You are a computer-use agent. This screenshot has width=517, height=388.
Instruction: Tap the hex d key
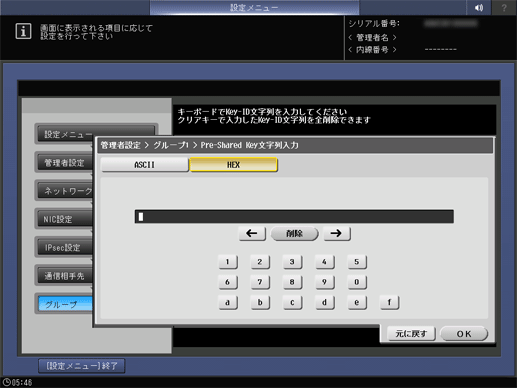pyautogui.click(x=325, y=303)
